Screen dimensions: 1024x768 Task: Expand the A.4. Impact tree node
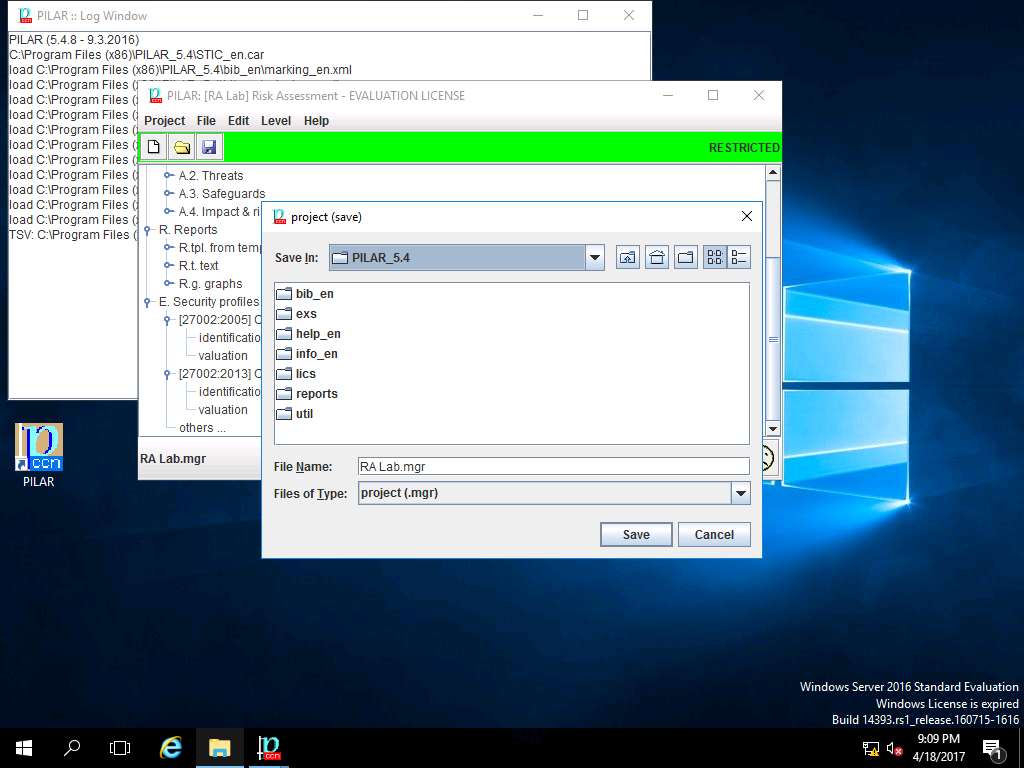point(168,212)
